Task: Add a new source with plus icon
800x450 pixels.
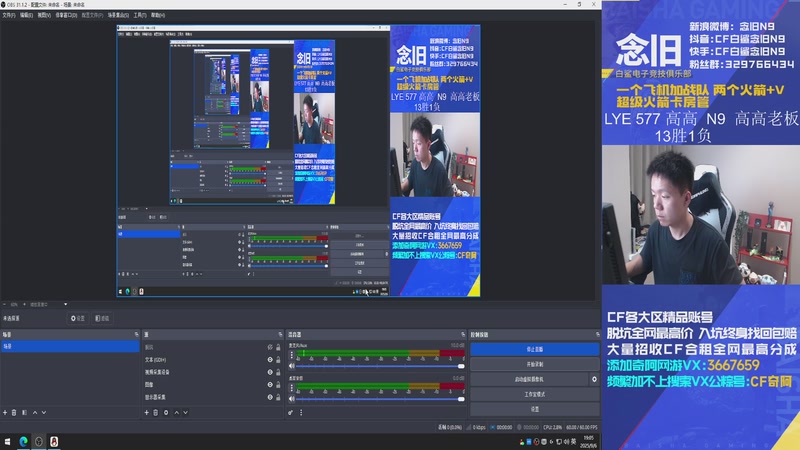Action: (x=146, y=412)
